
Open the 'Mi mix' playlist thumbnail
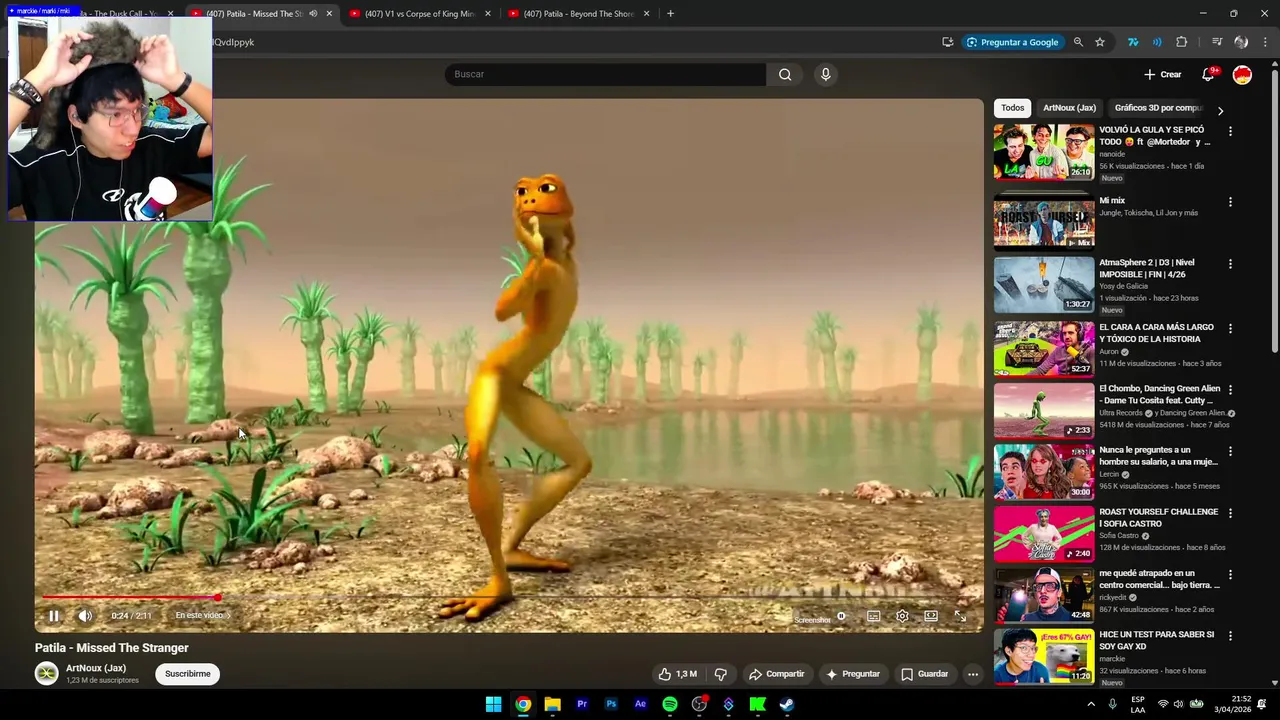pyautogui.click(x=1044, y=222)
